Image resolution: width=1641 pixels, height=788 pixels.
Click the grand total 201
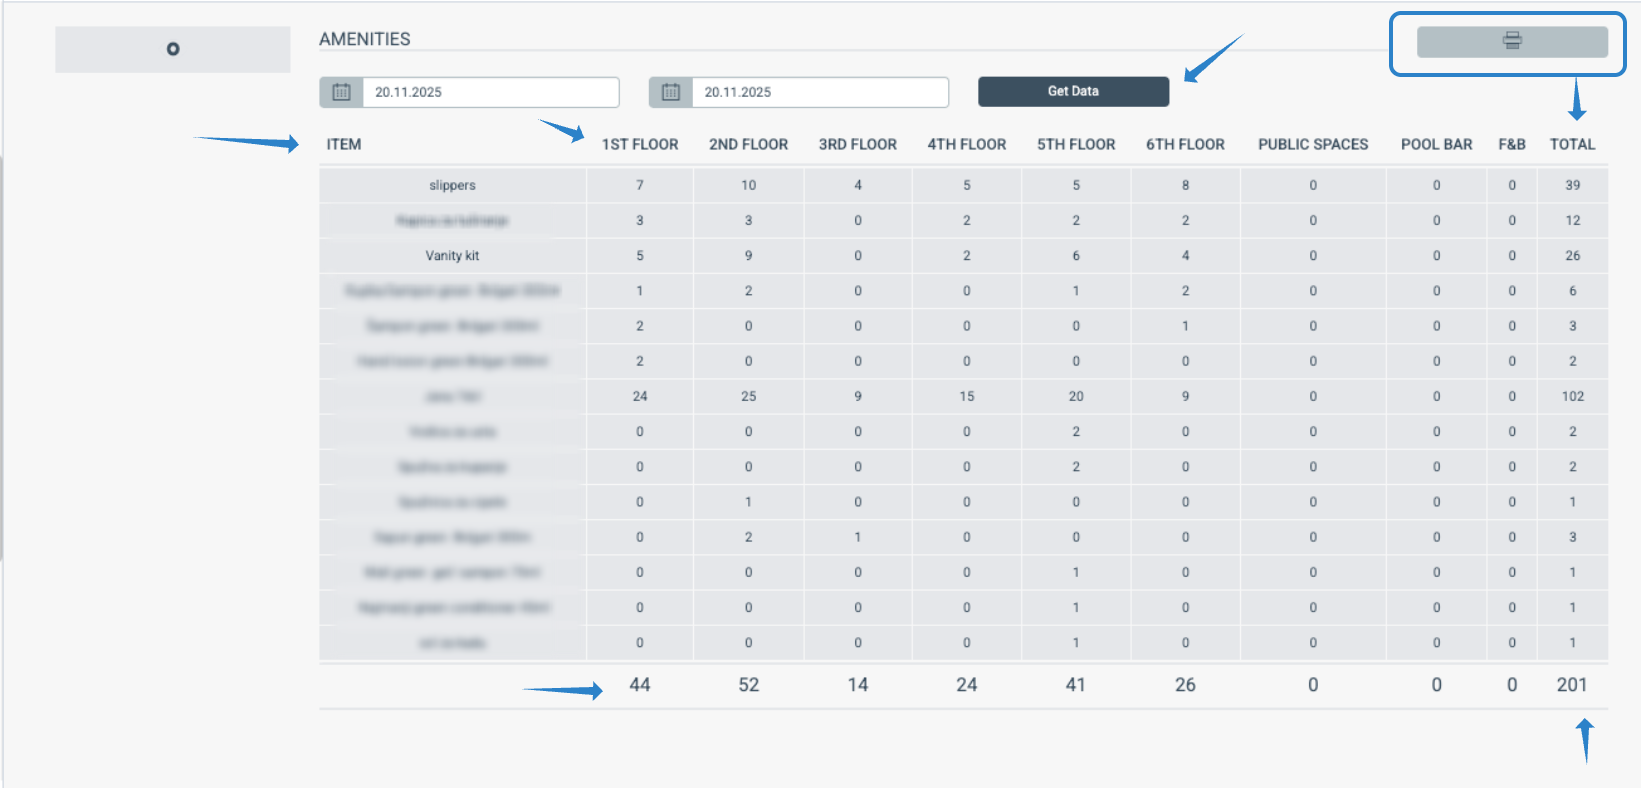coord(1572,685)
